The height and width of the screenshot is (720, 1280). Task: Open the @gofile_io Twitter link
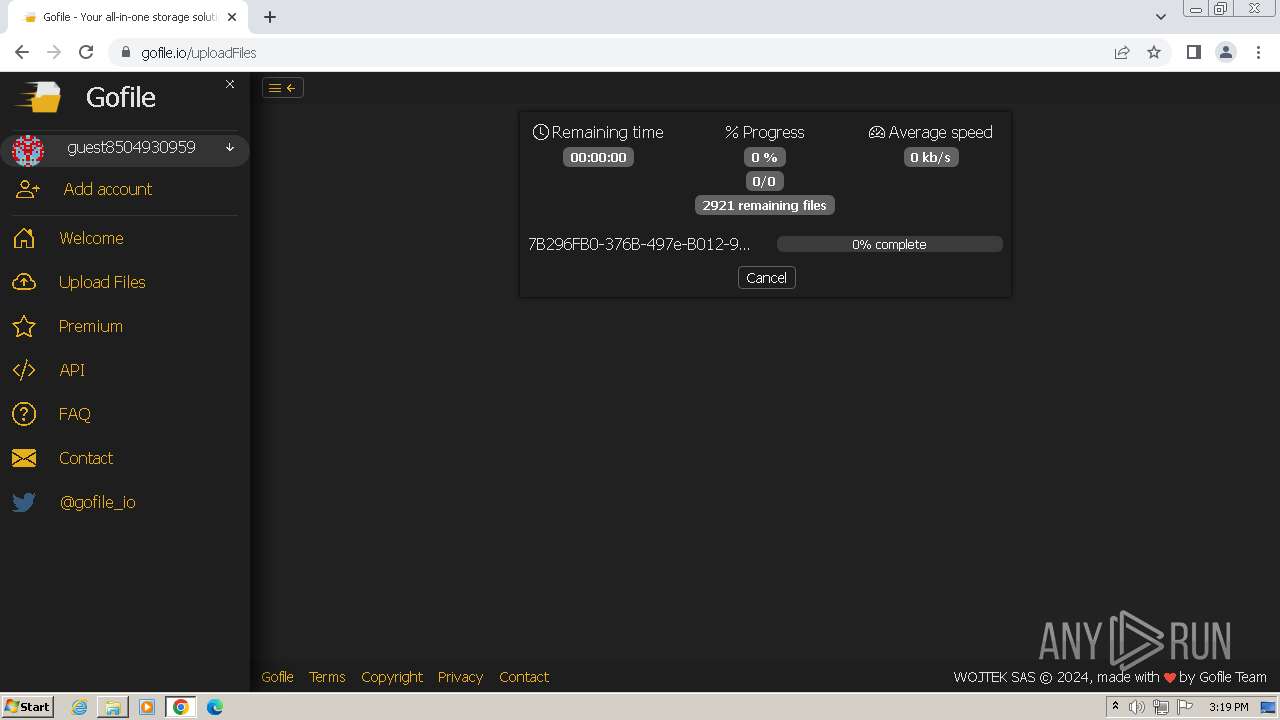[98, 502]
